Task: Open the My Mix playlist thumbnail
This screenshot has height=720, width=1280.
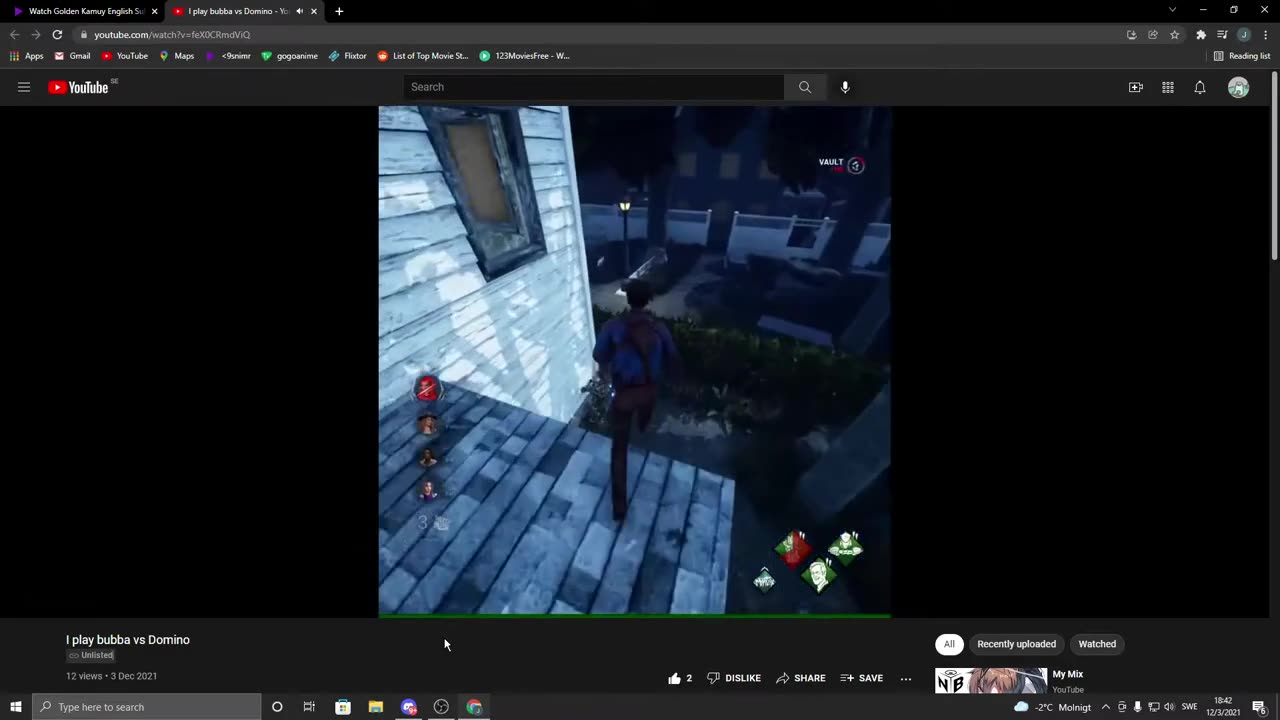Action: (x=991, y=681)
